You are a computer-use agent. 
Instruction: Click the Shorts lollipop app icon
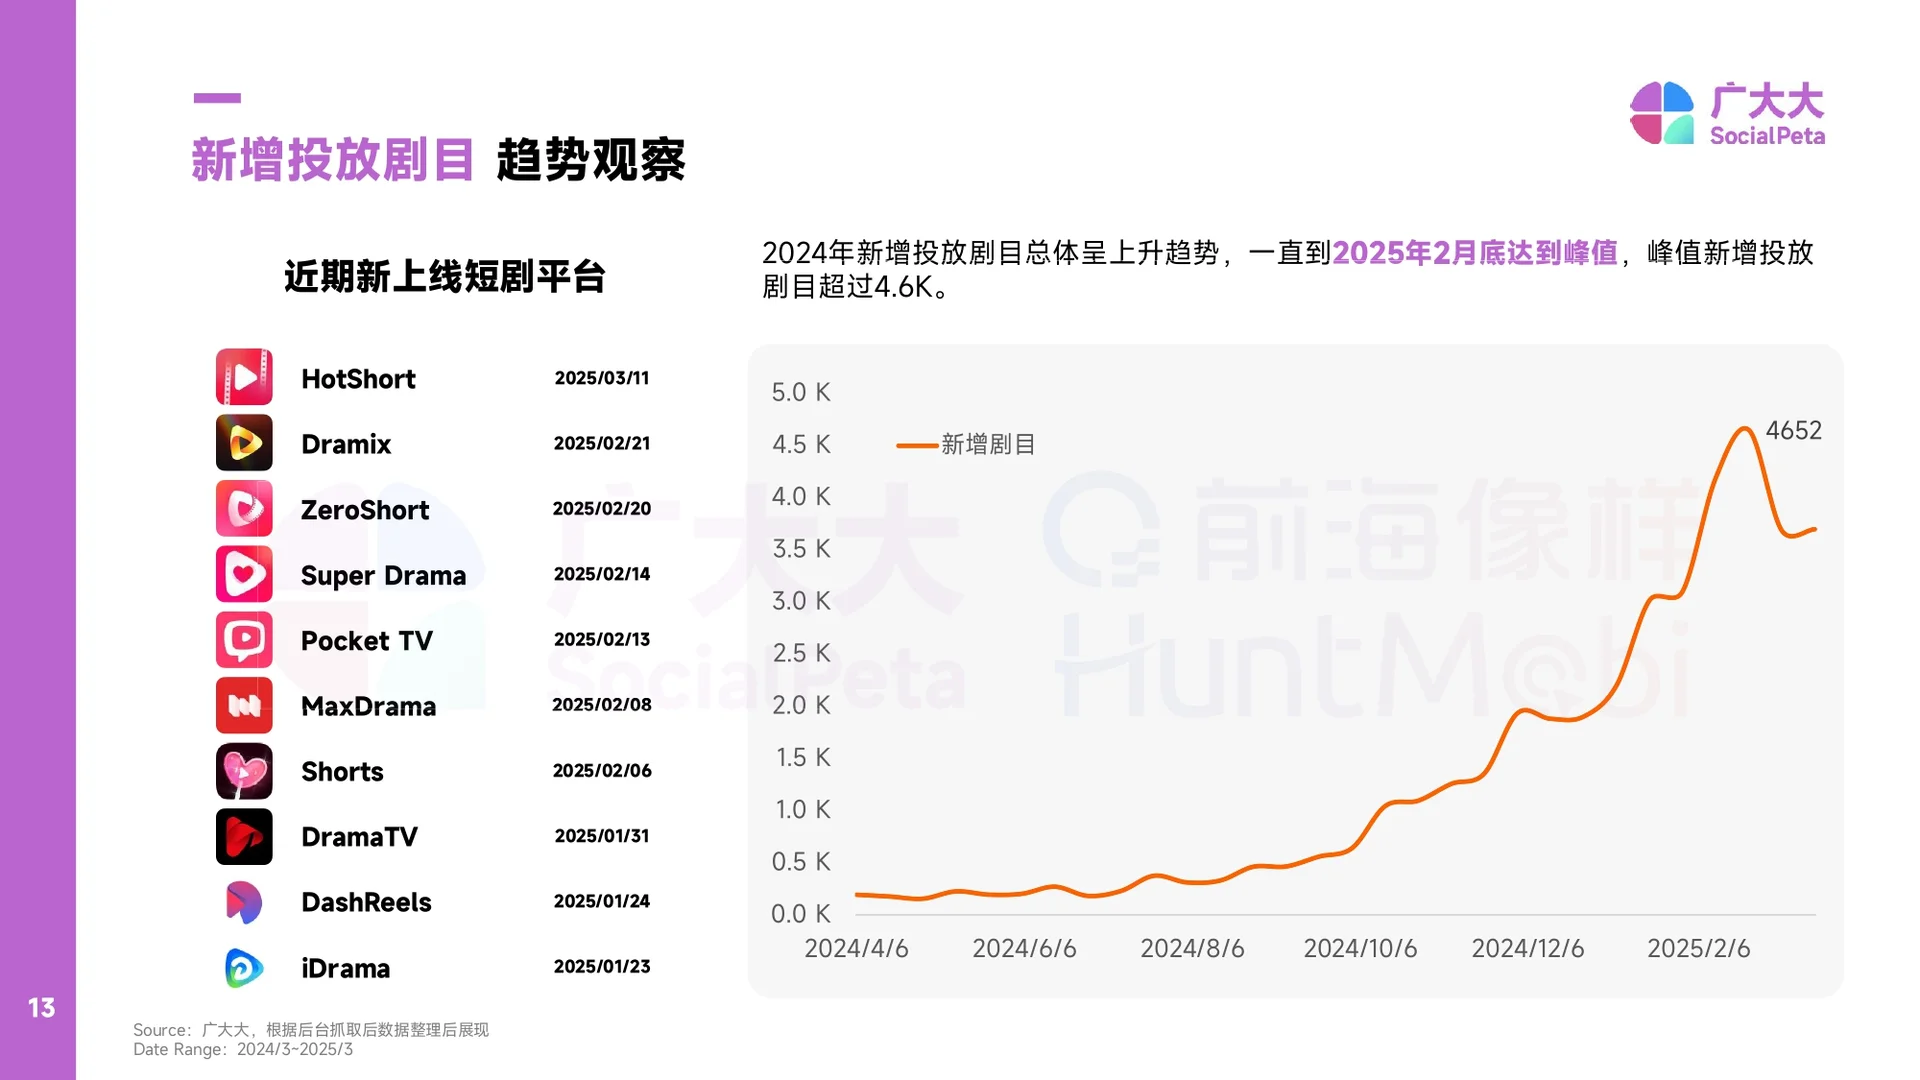coord(243,771)
